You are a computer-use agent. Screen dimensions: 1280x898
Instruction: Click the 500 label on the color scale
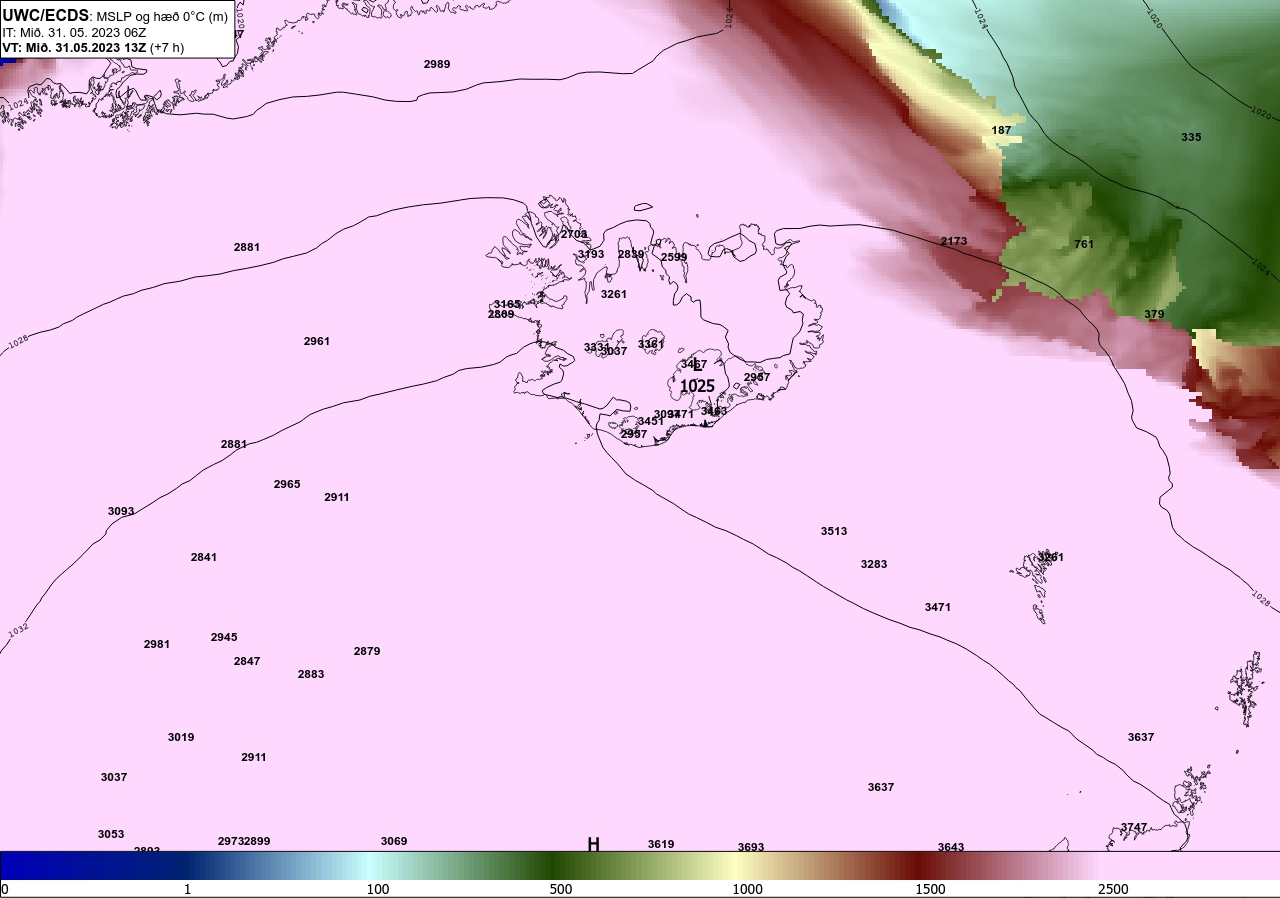tap(561, 889)
